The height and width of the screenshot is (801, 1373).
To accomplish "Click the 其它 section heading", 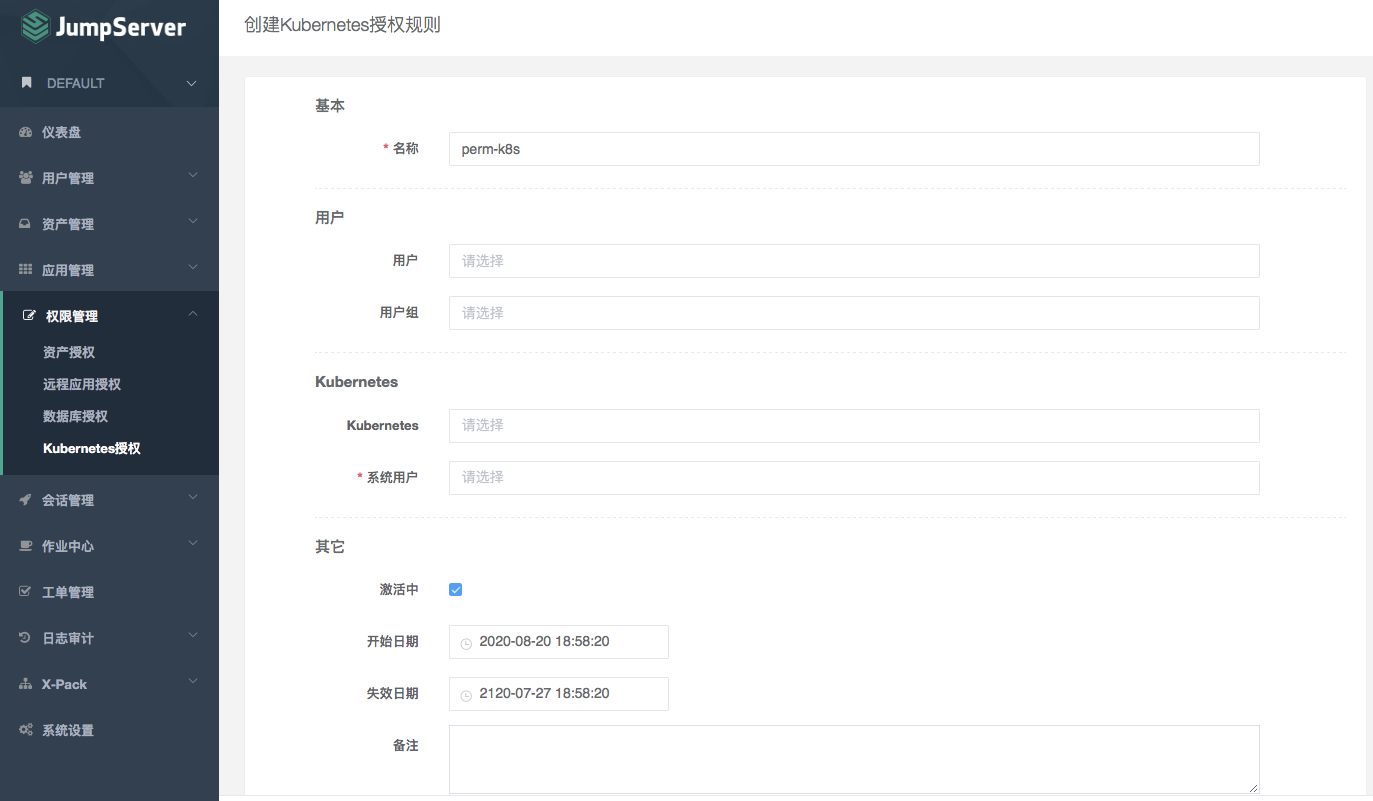I will point(330,547).
